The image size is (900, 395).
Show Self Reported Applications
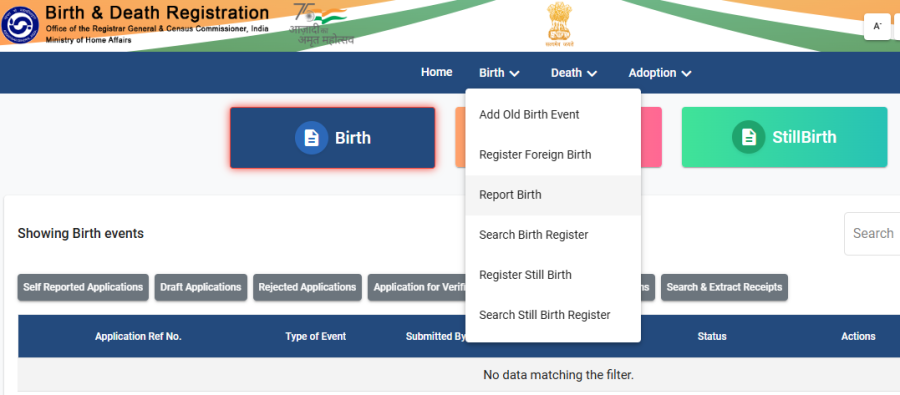[83, 287]
